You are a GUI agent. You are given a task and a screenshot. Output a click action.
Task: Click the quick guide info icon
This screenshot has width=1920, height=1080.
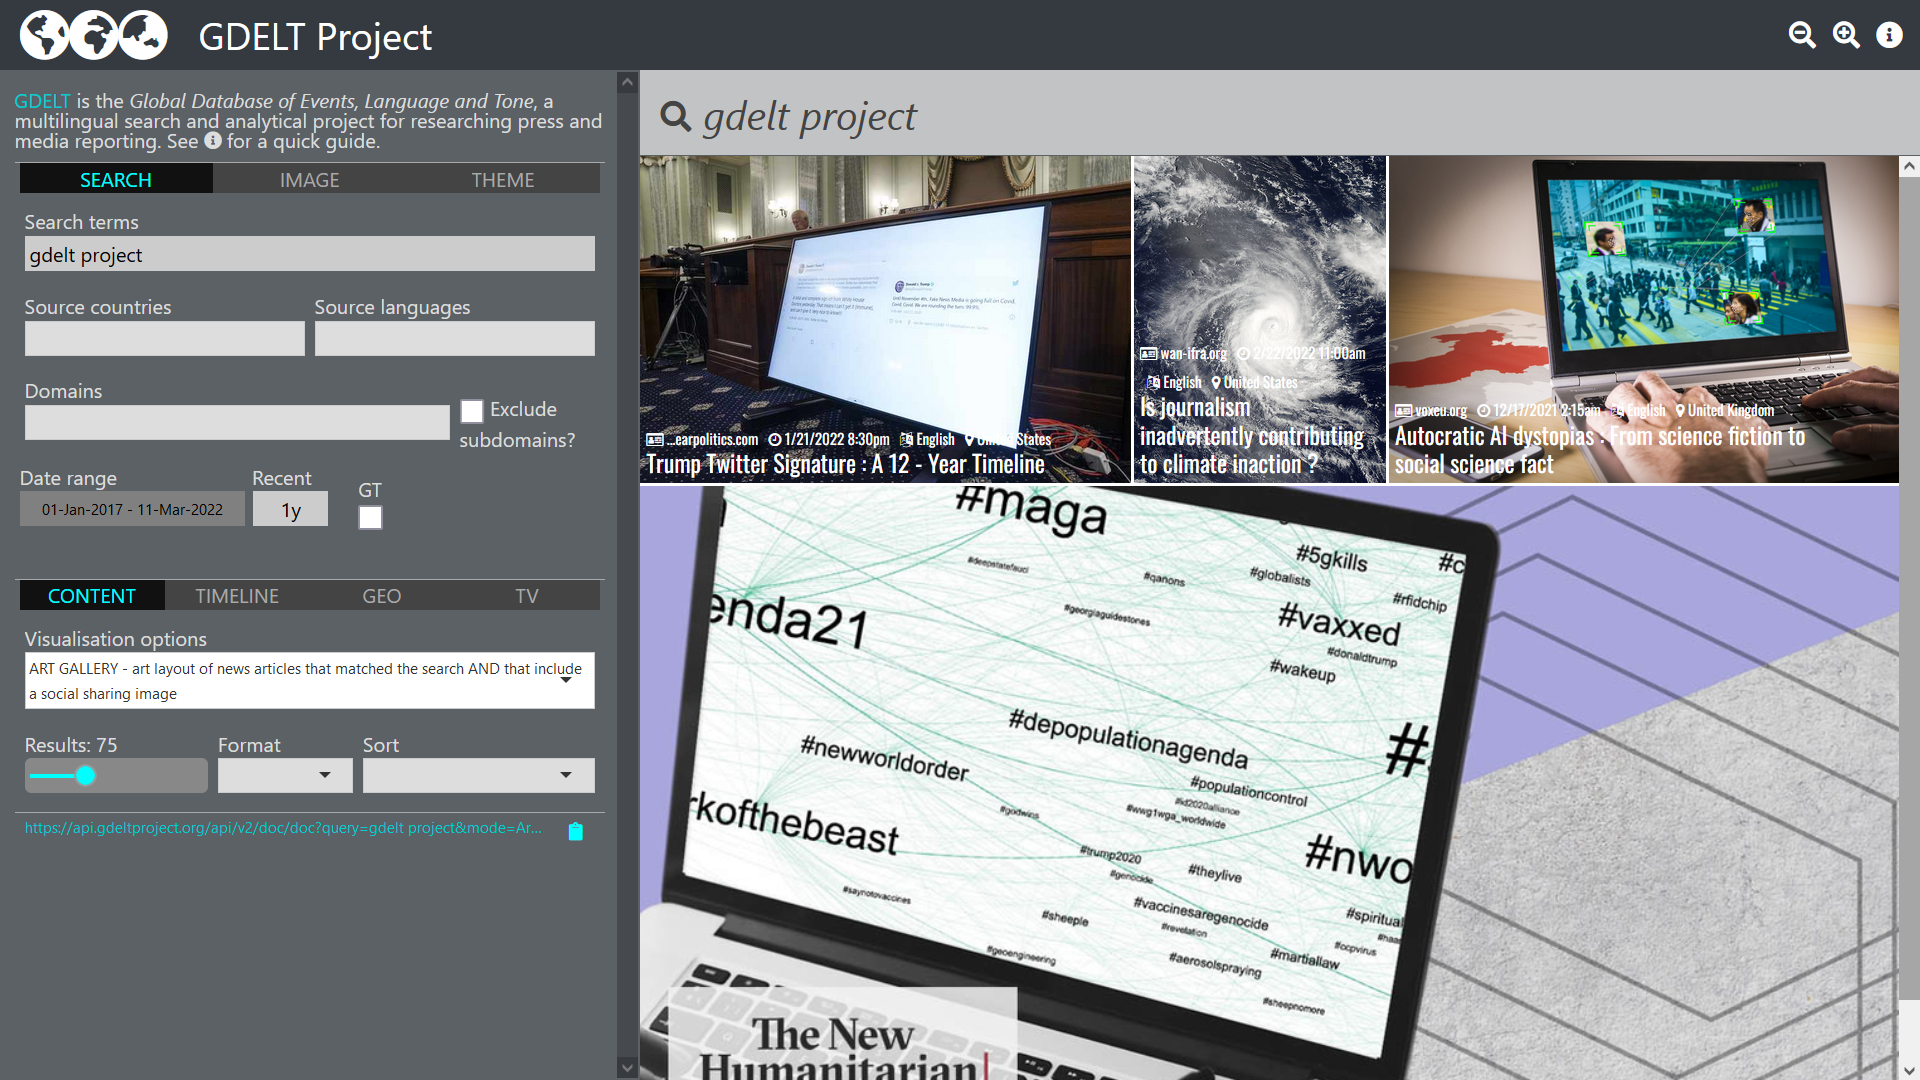213,141
